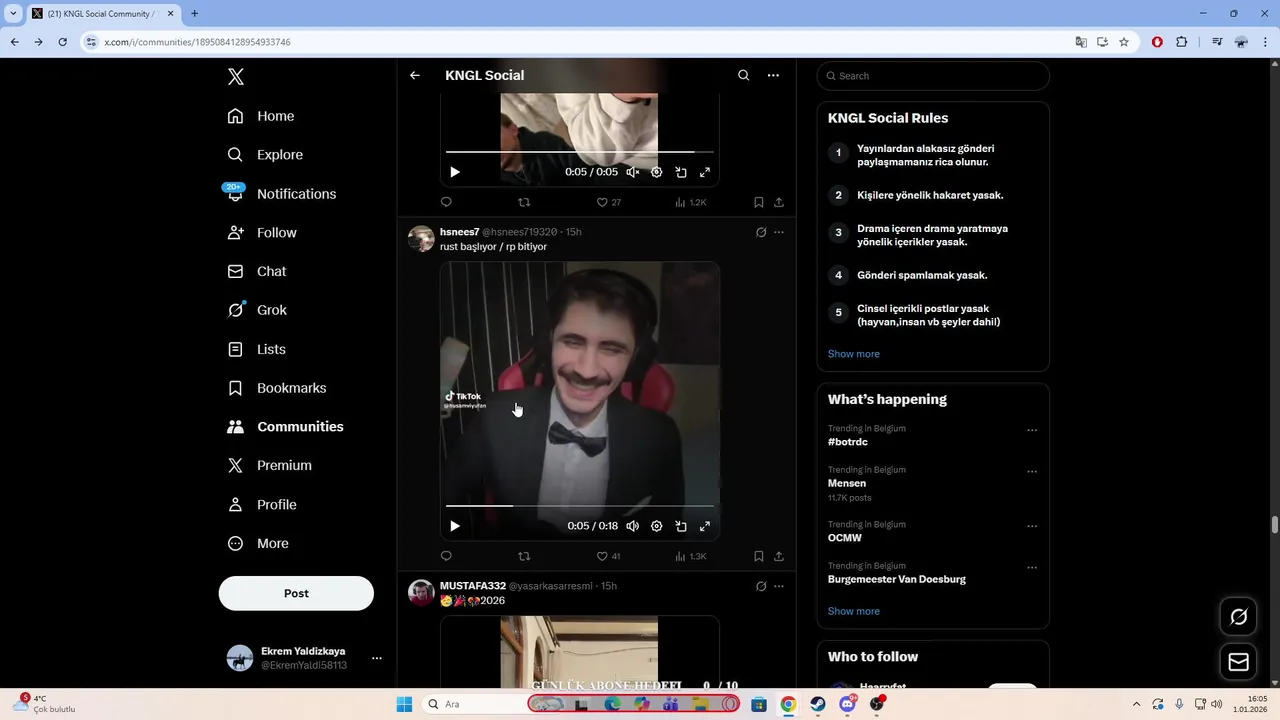
Task: Open Communities in the sidebar
Action: (286, 427)
